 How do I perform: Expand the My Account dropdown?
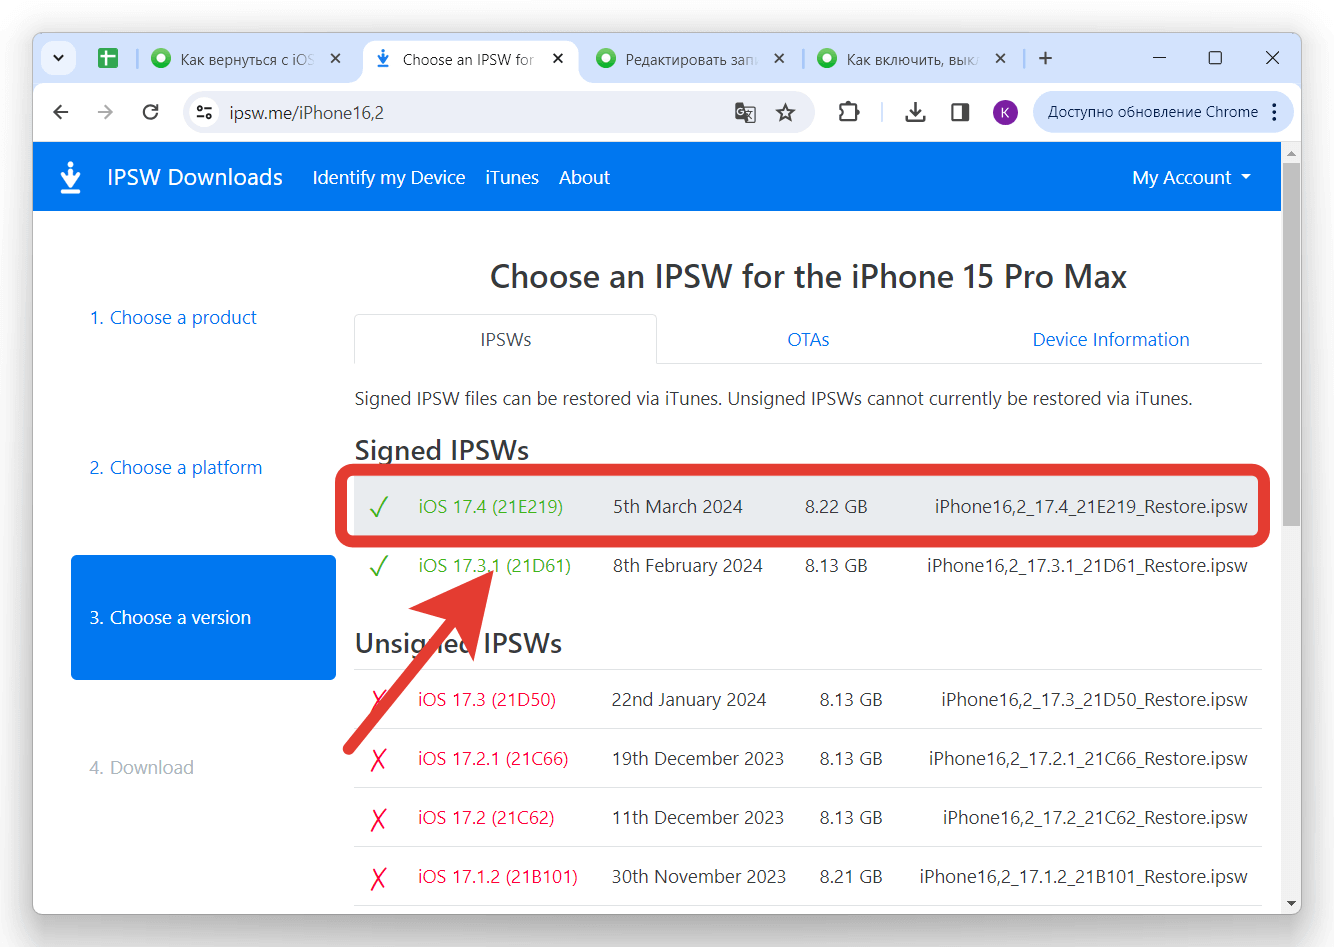pyautogui.click(x=1191, y=177)
